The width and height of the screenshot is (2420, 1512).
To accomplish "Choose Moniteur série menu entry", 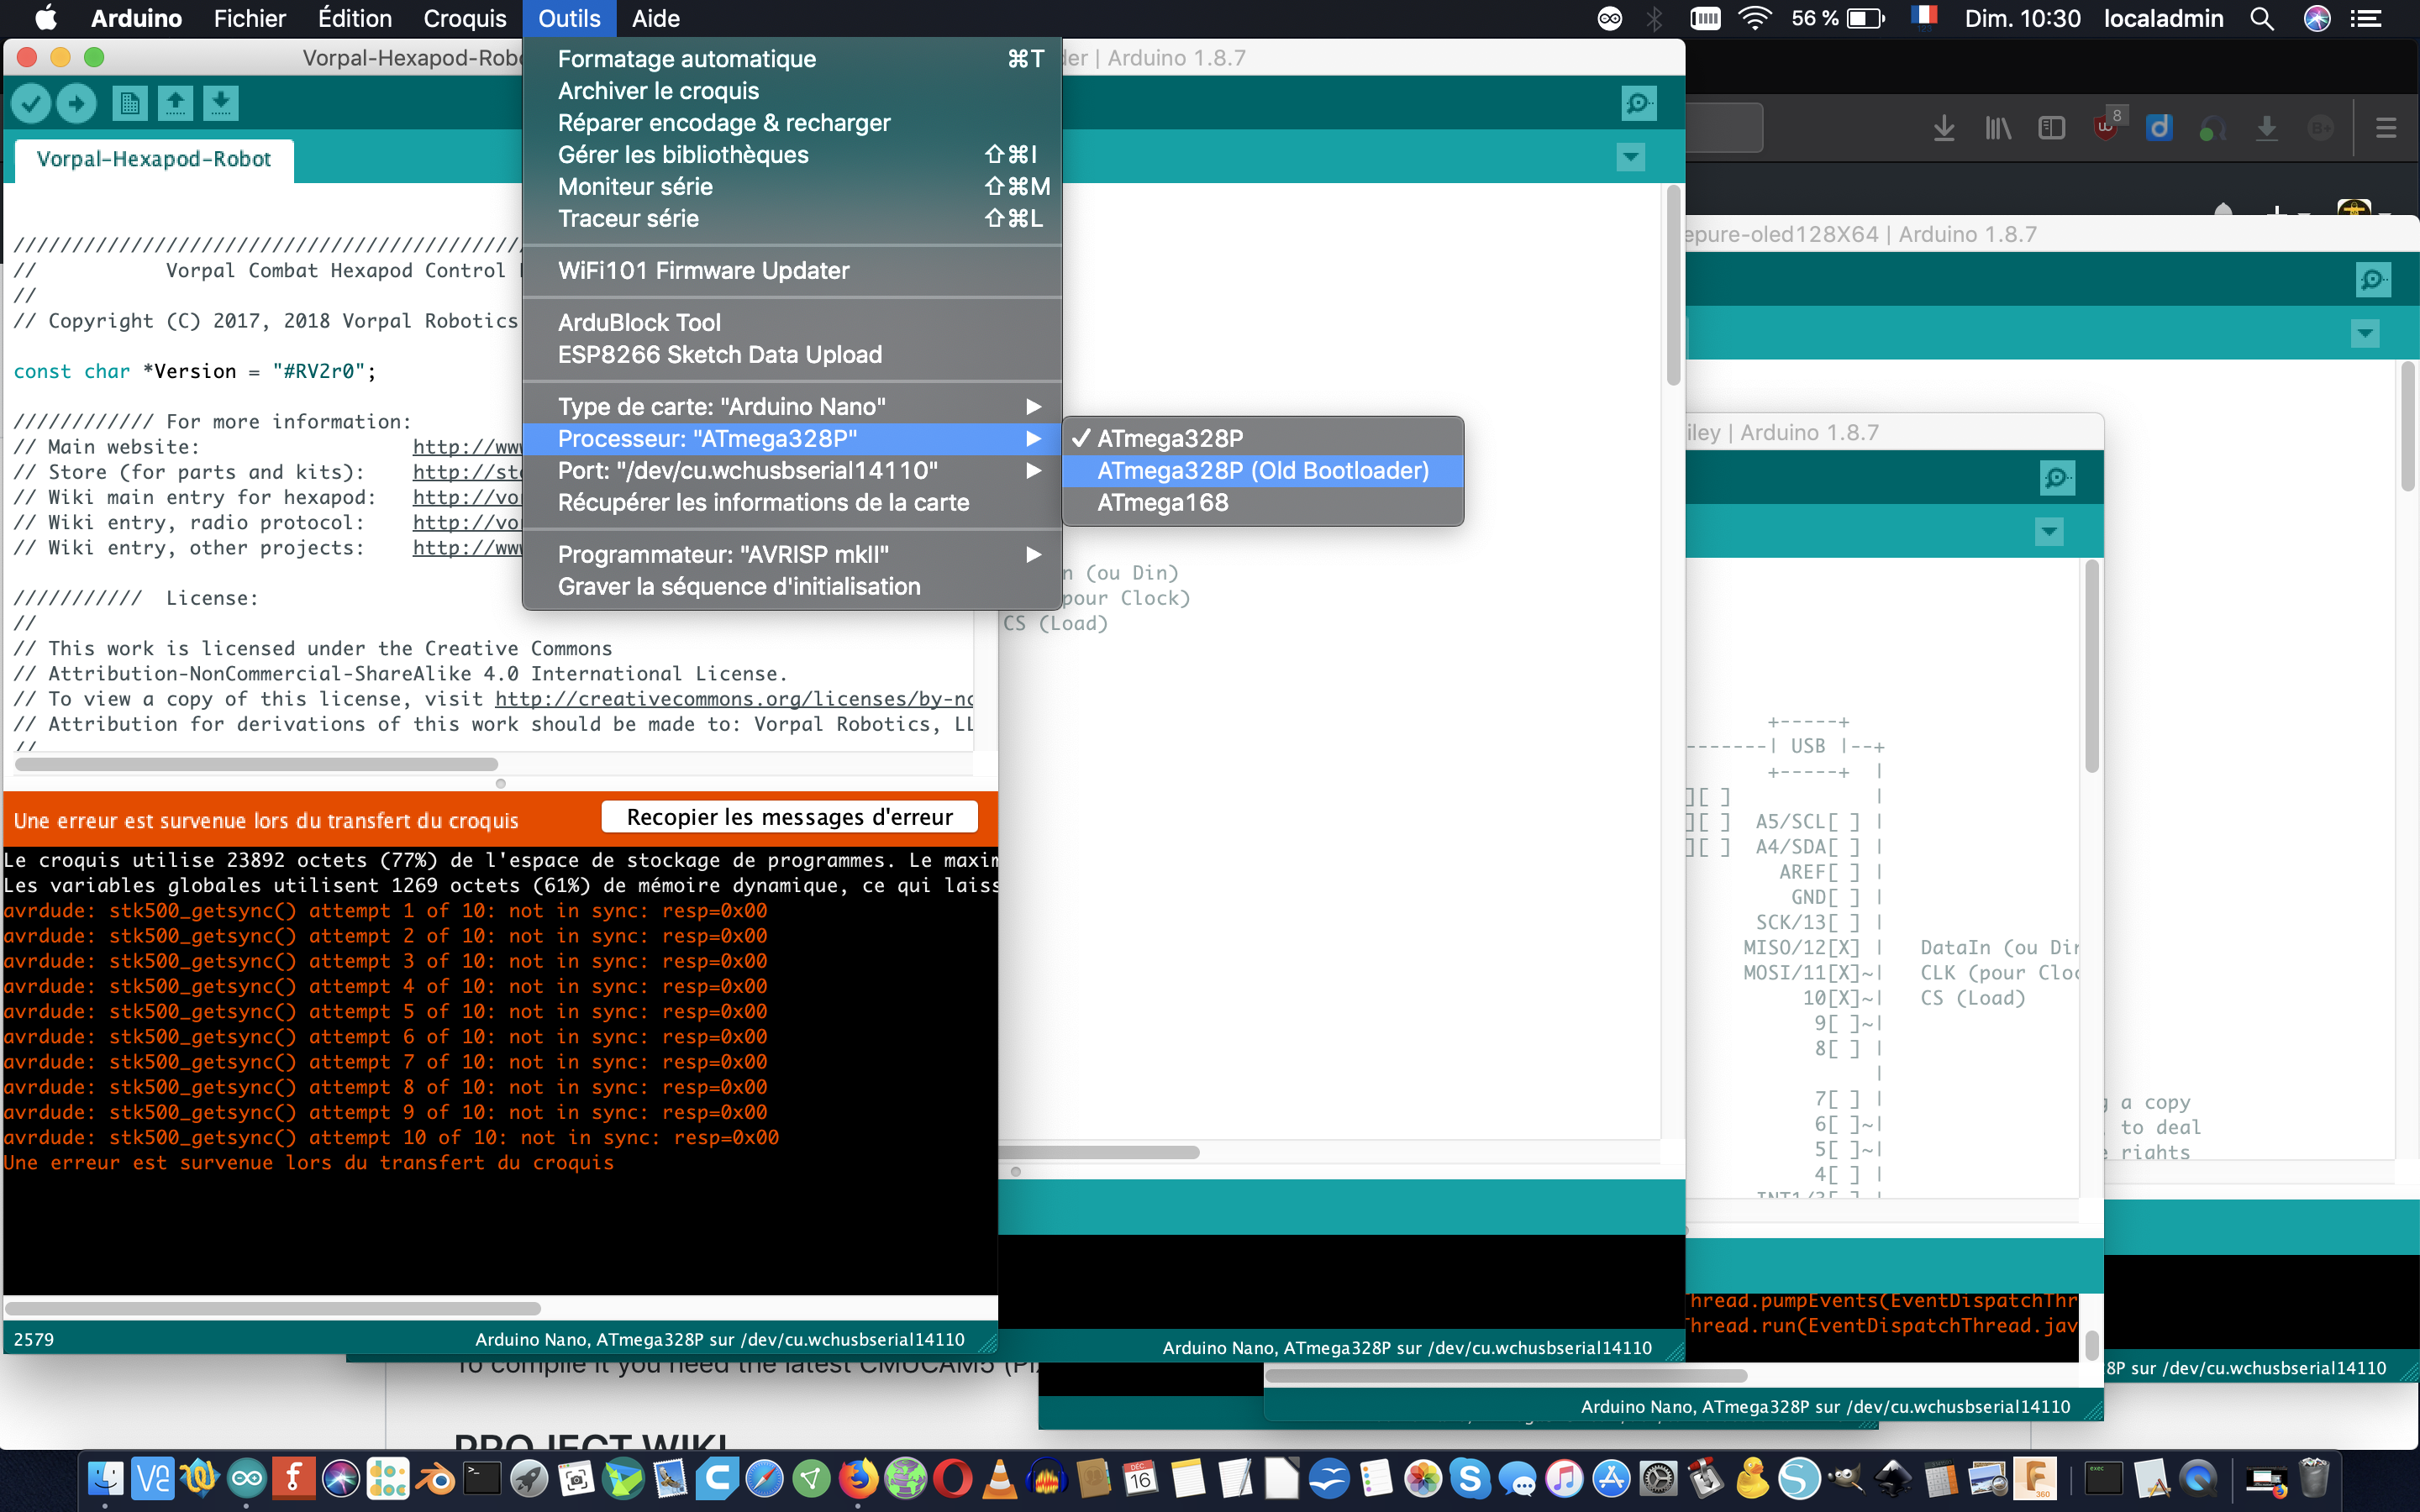I will pyautogui.click(x=635, y=187).
